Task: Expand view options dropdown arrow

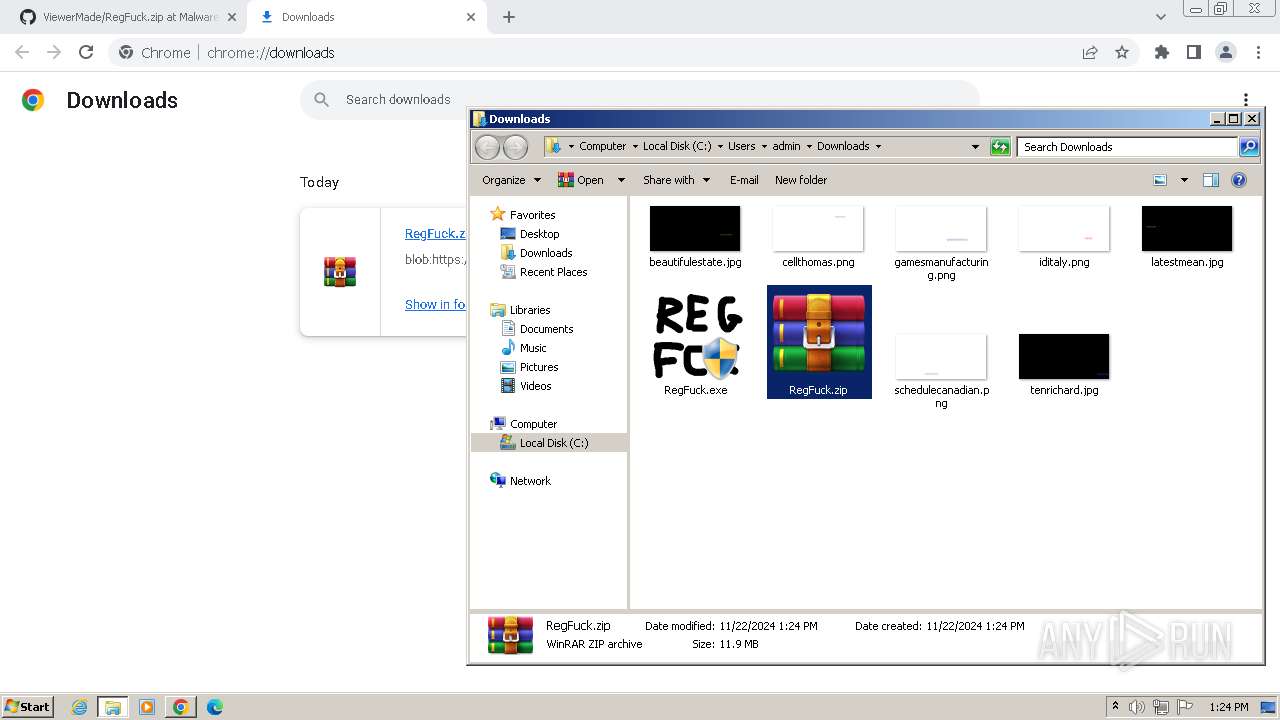Action: pyautogui.click(x=1184, y=180)
